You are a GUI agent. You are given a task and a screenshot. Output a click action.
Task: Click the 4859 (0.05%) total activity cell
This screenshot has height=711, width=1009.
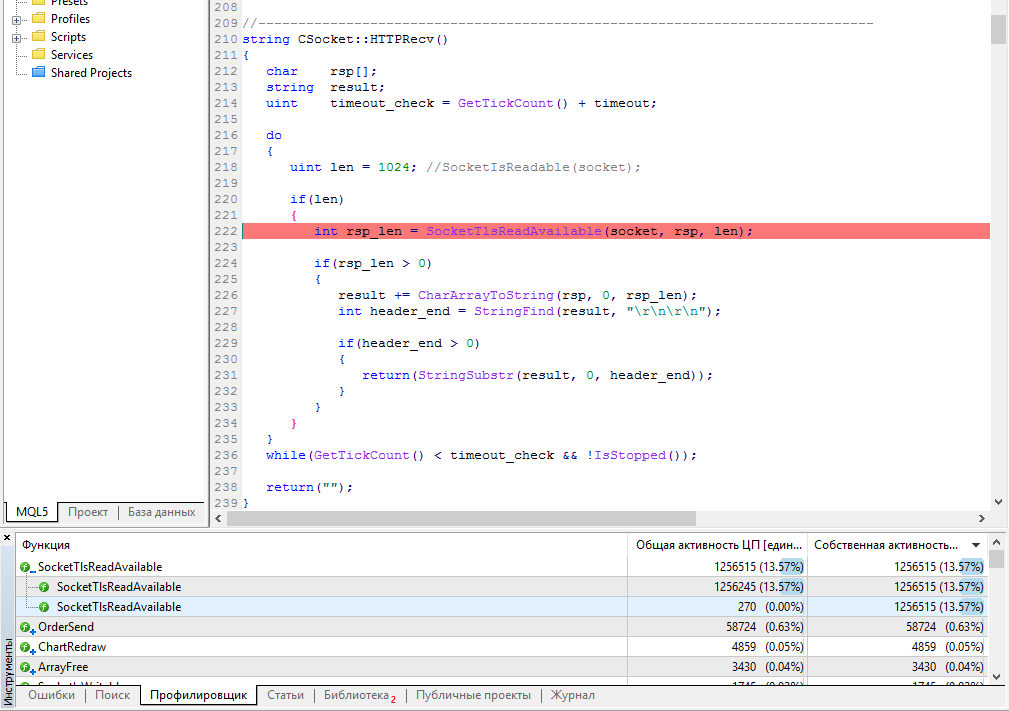717,647
